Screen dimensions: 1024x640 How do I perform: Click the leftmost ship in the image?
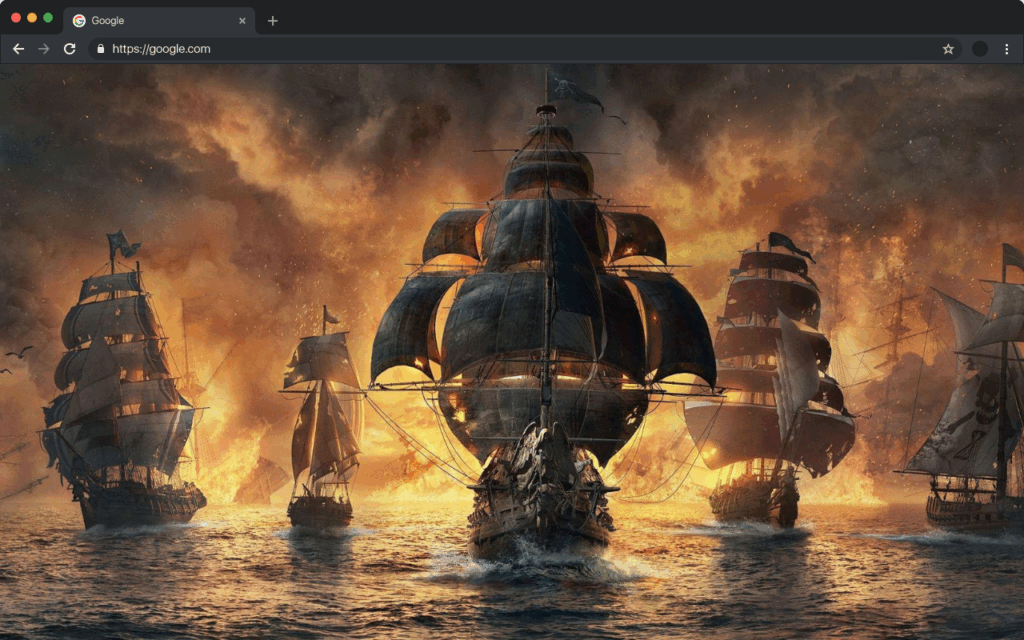[x=120, y=400]
